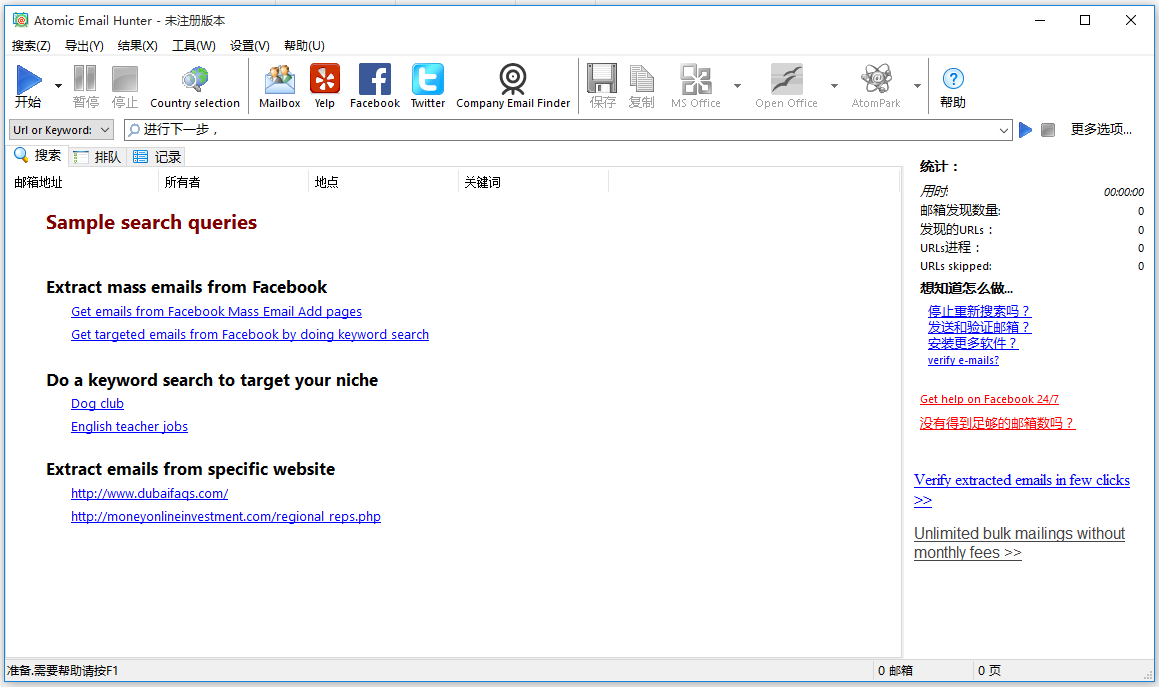Click in the keyword search input field
Image resolution: width=1159 pixels, height=687 pixels.
[568, 130]
